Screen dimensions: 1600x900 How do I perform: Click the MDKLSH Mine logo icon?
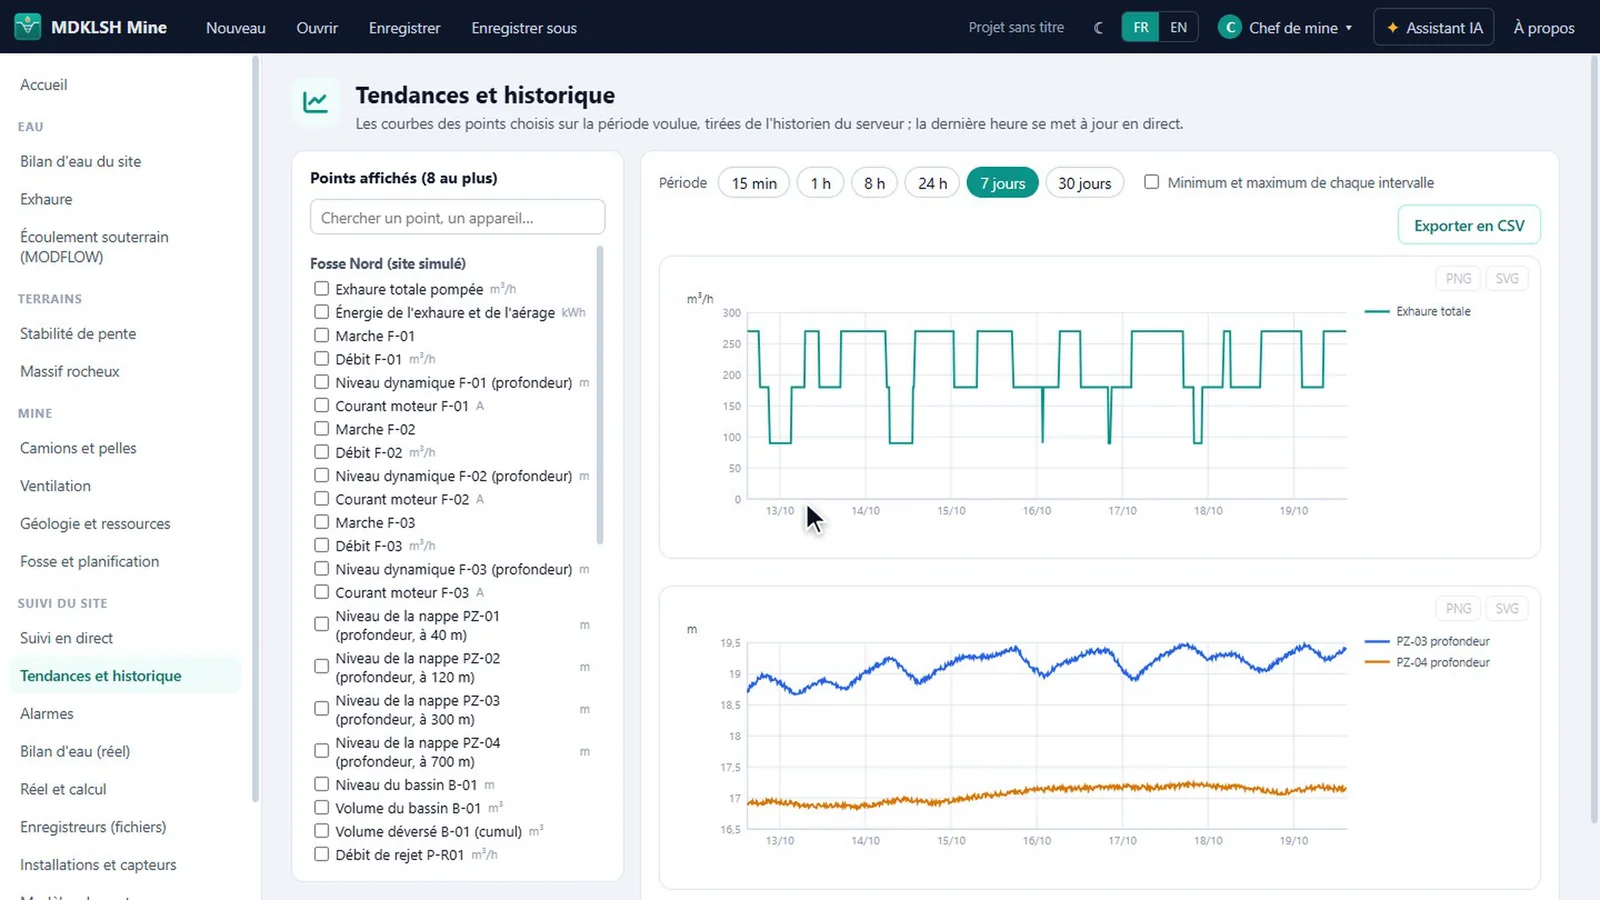(28, 27)
